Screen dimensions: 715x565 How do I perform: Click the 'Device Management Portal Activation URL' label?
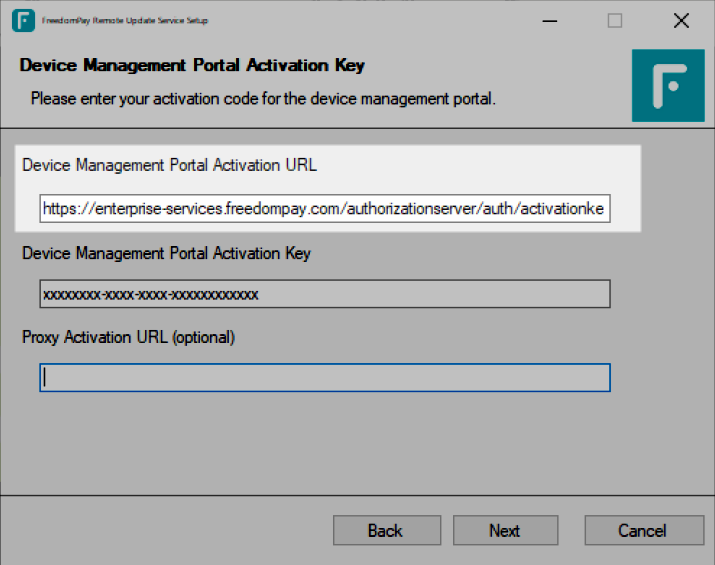pos(169,165)
